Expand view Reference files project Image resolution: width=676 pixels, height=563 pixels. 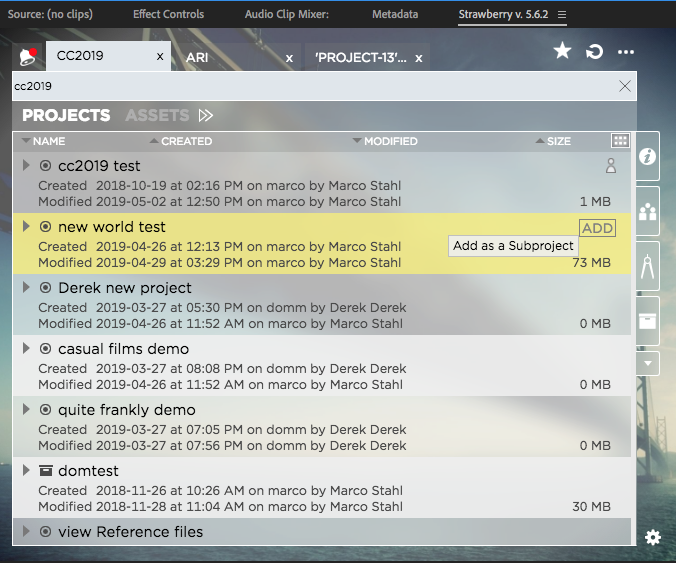pyautogui.click(x=26, y=531)
